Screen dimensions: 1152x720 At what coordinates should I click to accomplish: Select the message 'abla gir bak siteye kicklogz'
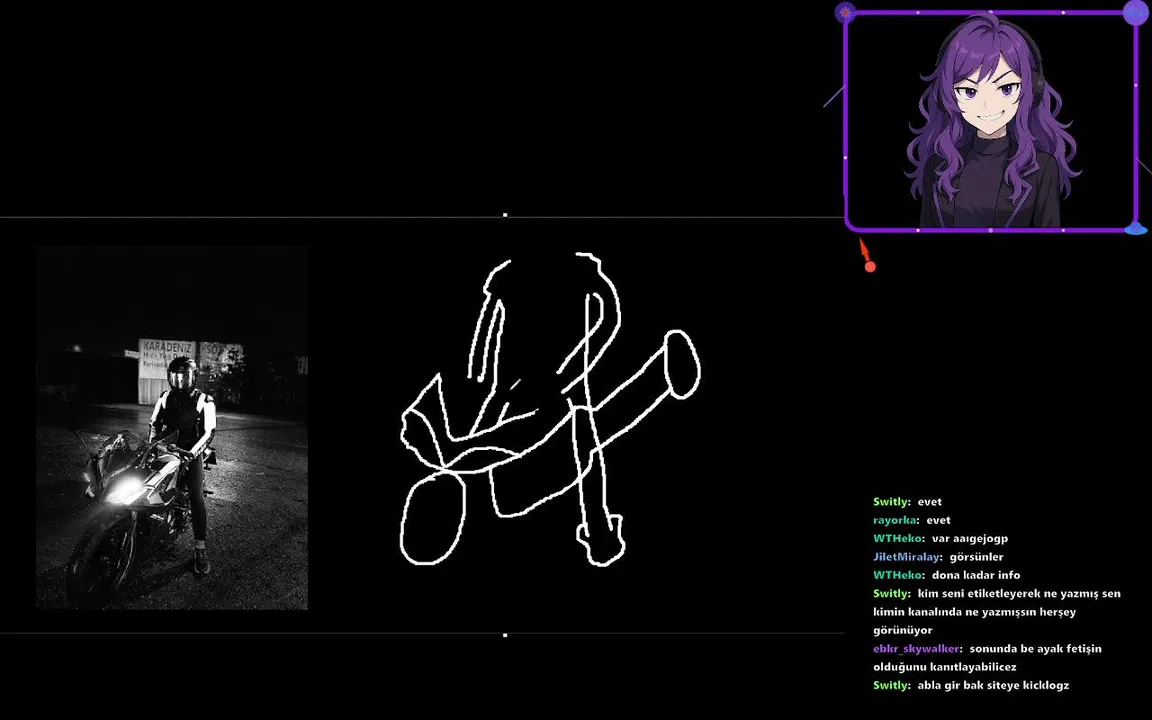(x=993, y=685)
